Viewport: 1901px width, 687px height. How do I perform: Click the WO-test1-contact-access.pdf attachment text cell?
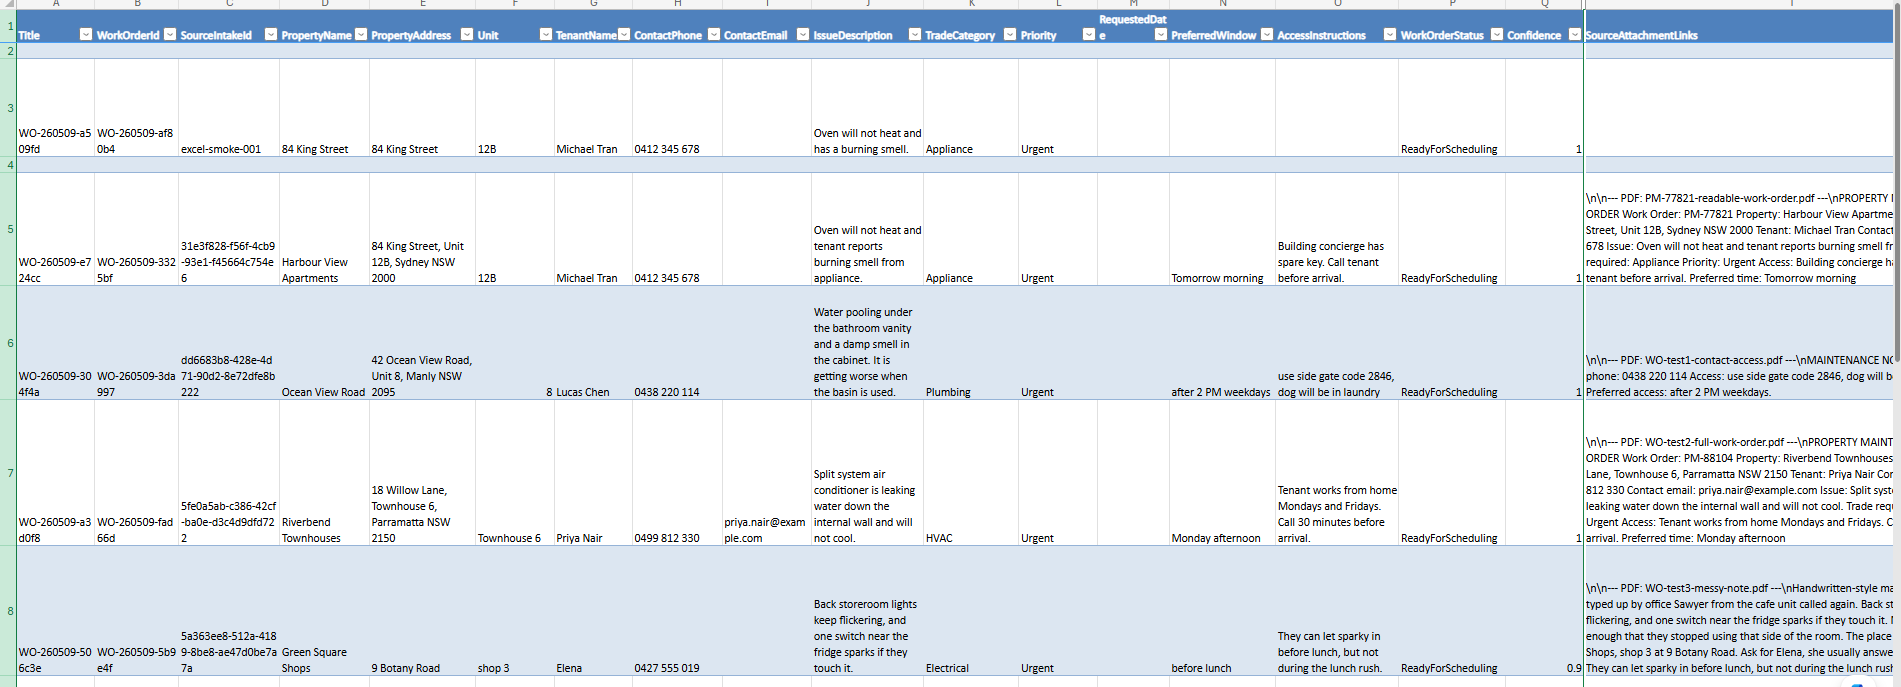point(1738,343)
